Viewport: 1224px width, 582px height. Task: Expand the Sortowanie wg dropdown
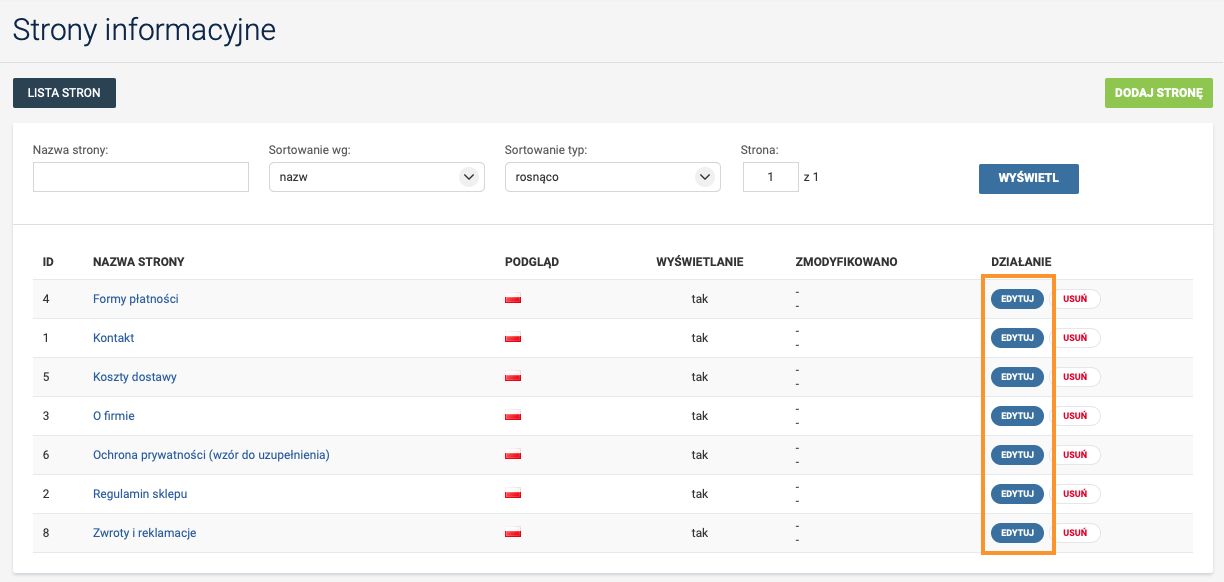[376, 177]
